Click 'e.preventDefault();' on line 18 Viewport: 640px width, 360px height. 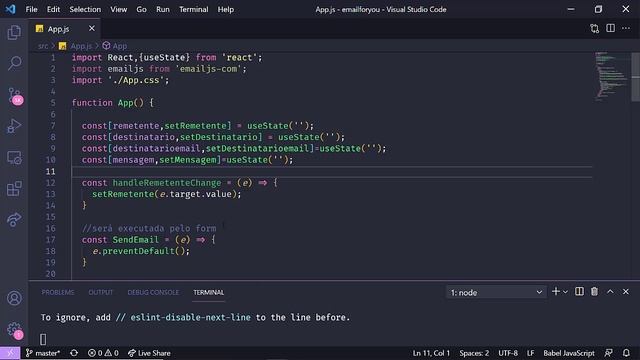tap(141, 251)
